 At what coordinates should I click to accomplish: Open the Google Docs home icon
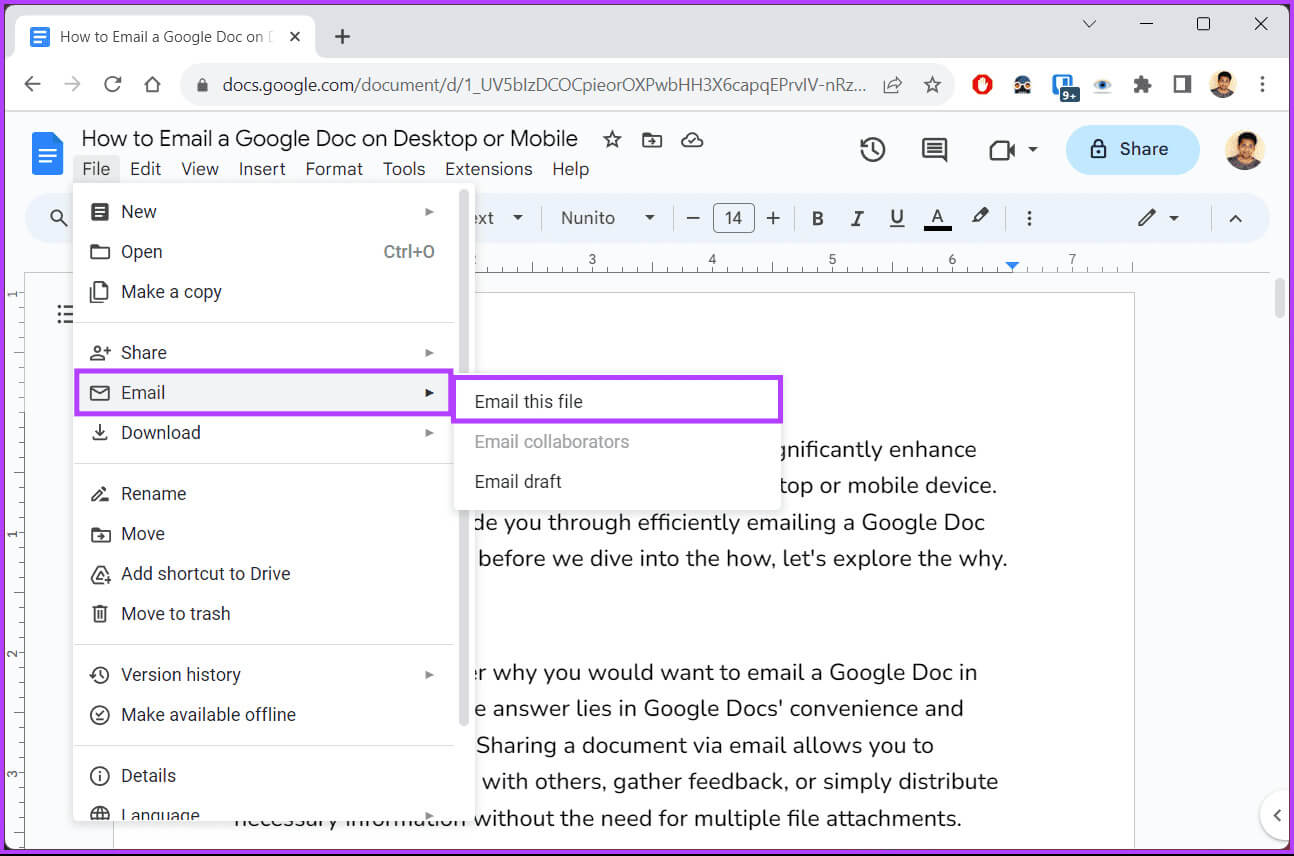click(47, 153)
